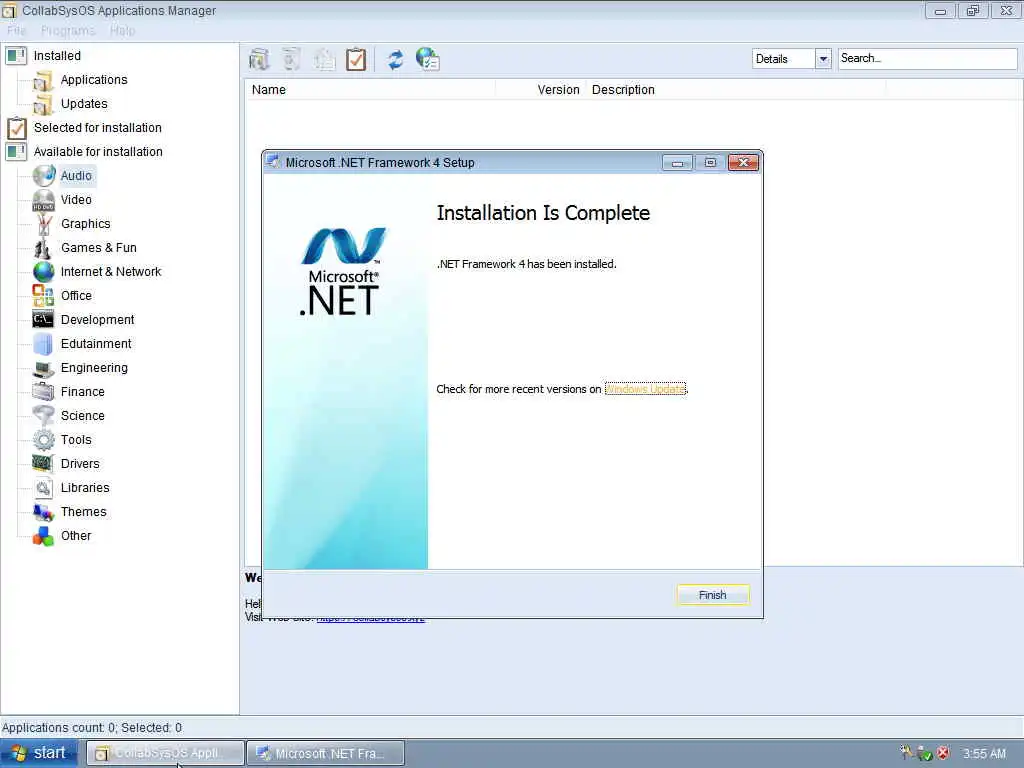Select the Engineering computer icon
This screenshot has width=1024, height=768.
(44, 368)
